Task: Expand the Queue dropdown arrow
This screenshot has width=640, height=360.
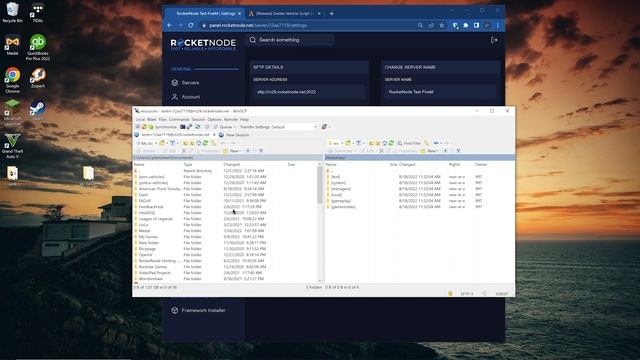Action: 235,127
